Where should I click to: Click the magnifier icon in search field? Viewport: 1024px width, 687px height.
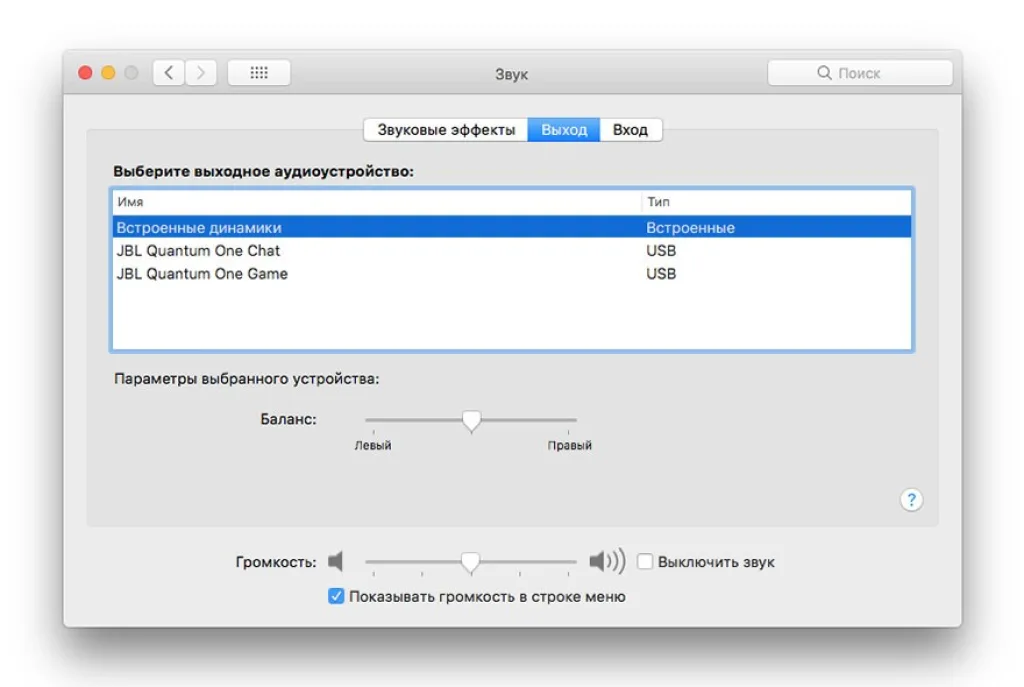click(x=824, y=72)
